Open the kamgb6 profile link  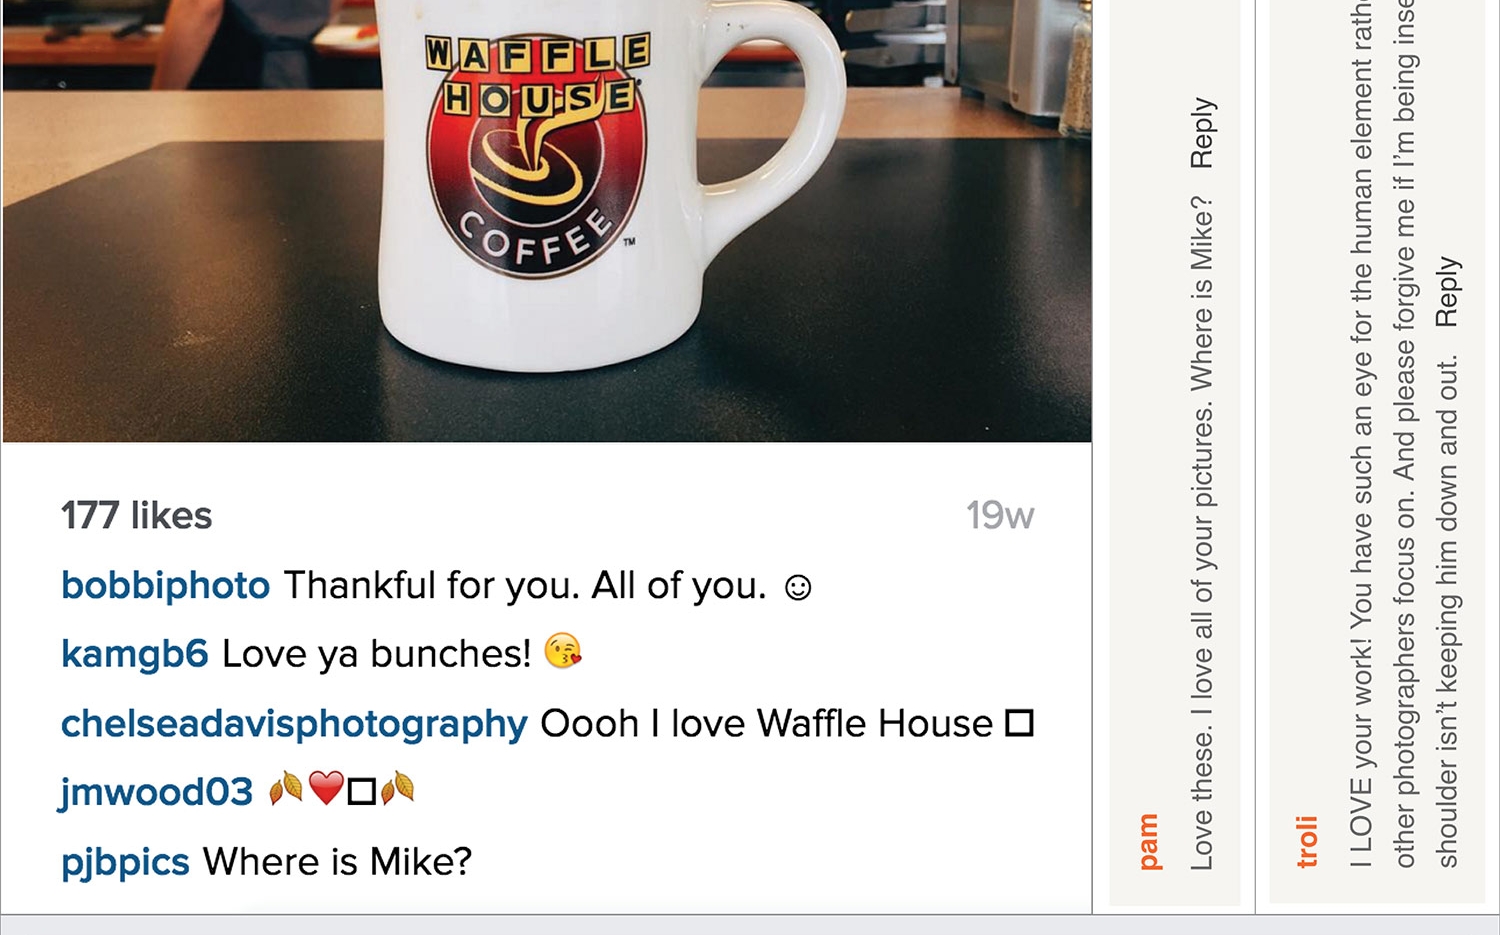pyautogui.click(x=134, y=654)
